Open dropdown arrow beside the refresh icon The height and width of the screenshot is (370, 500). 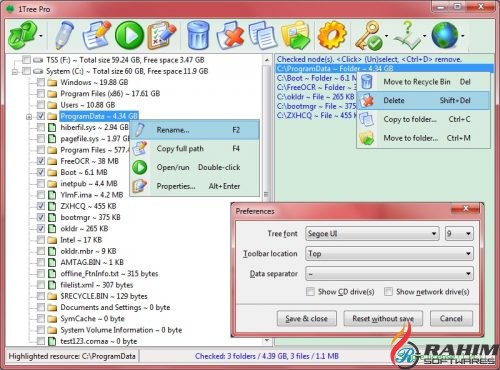click(x=41, y=36)
